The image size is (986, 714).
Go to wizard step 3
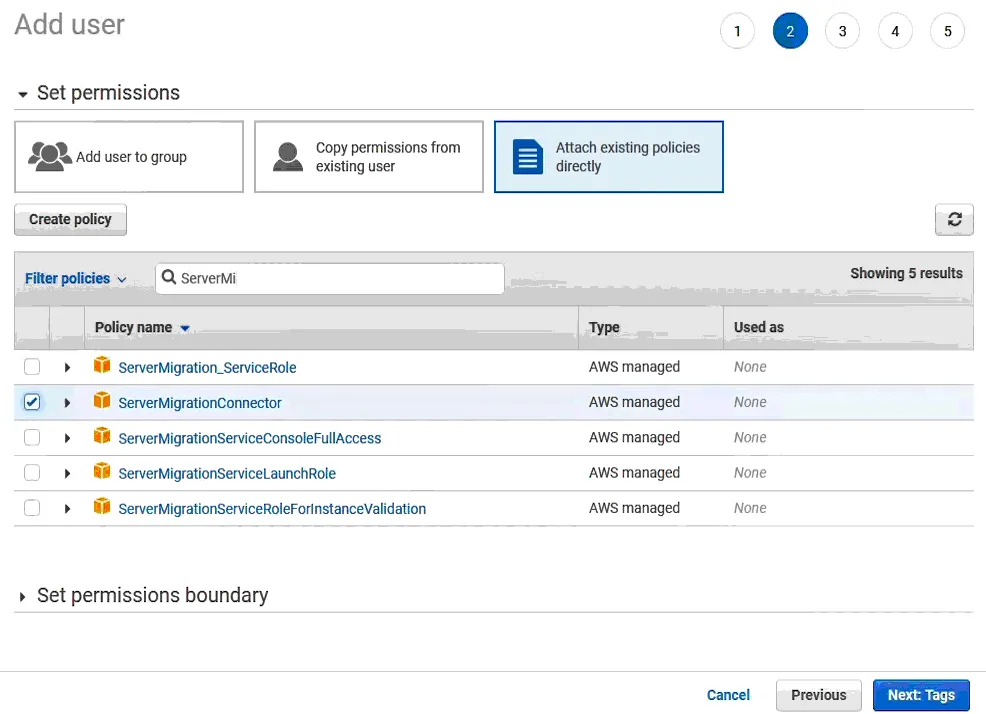coord(842,31)
